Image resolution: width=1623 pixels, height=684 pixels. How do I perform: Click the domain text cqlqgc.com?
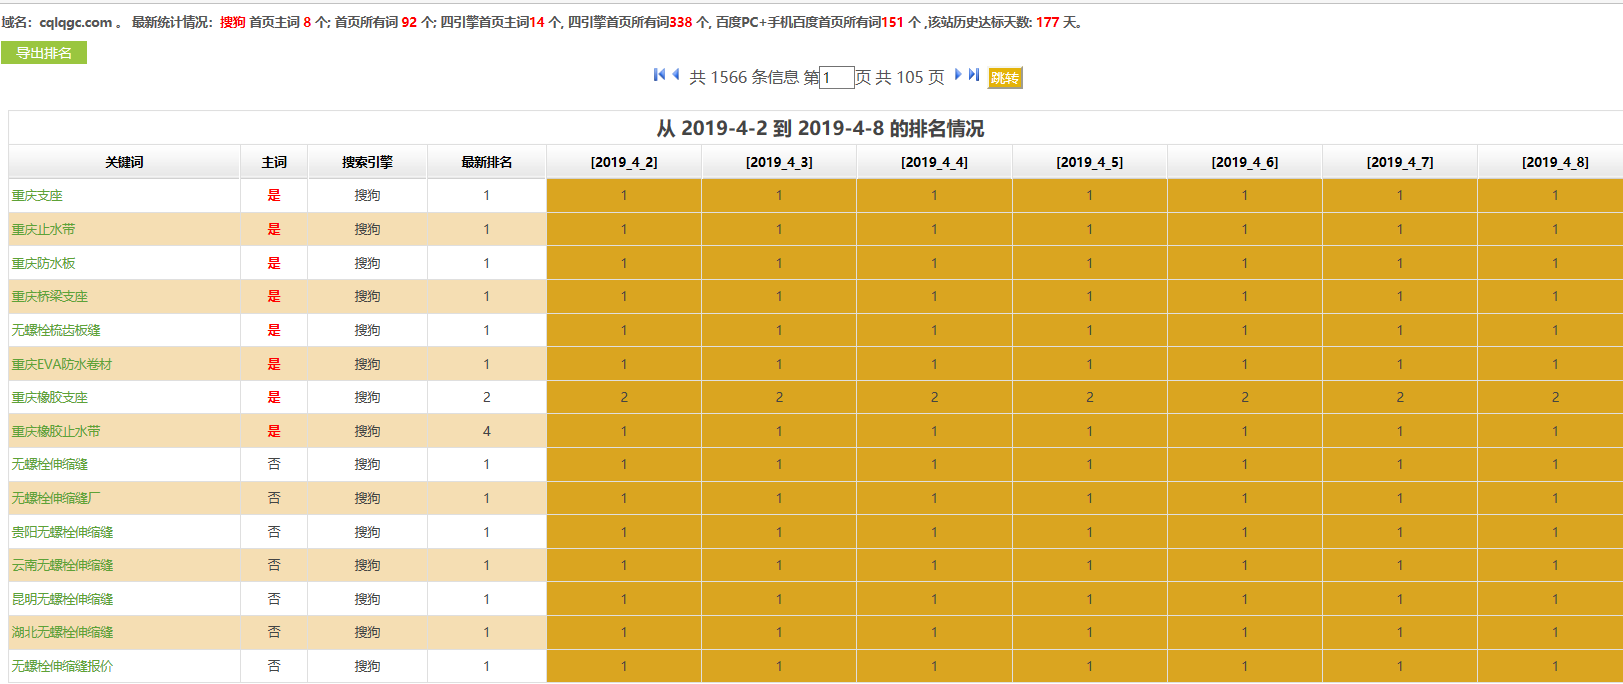pyautogui.click(x=76, y=22)
